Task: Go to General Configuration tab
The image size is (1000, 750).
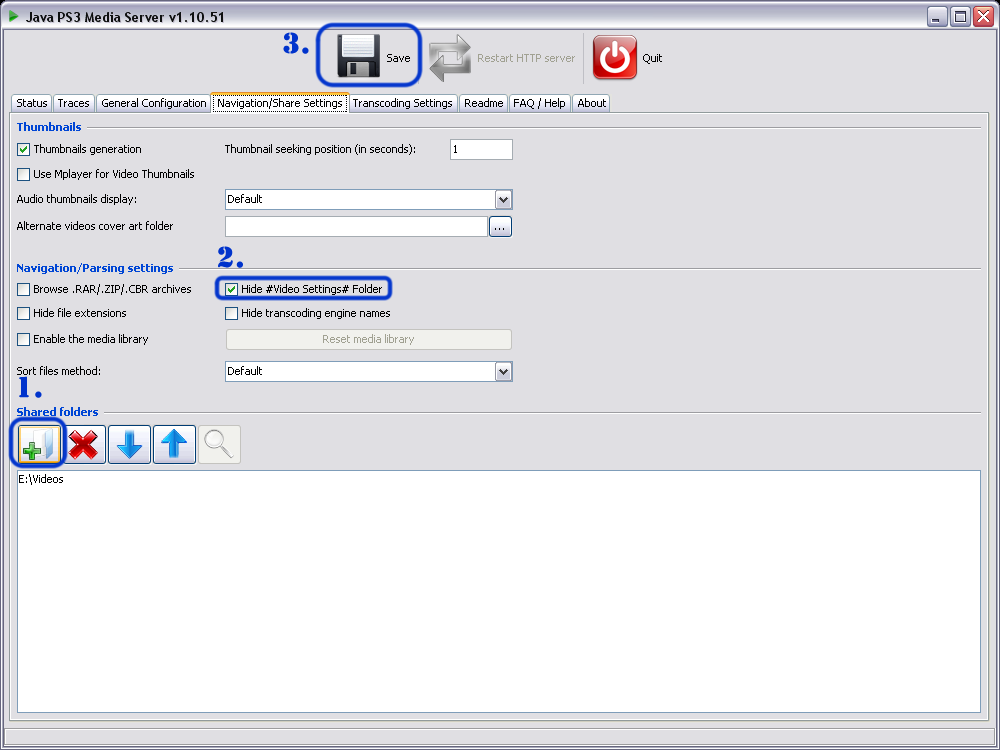Action: [x=154, y=103]
